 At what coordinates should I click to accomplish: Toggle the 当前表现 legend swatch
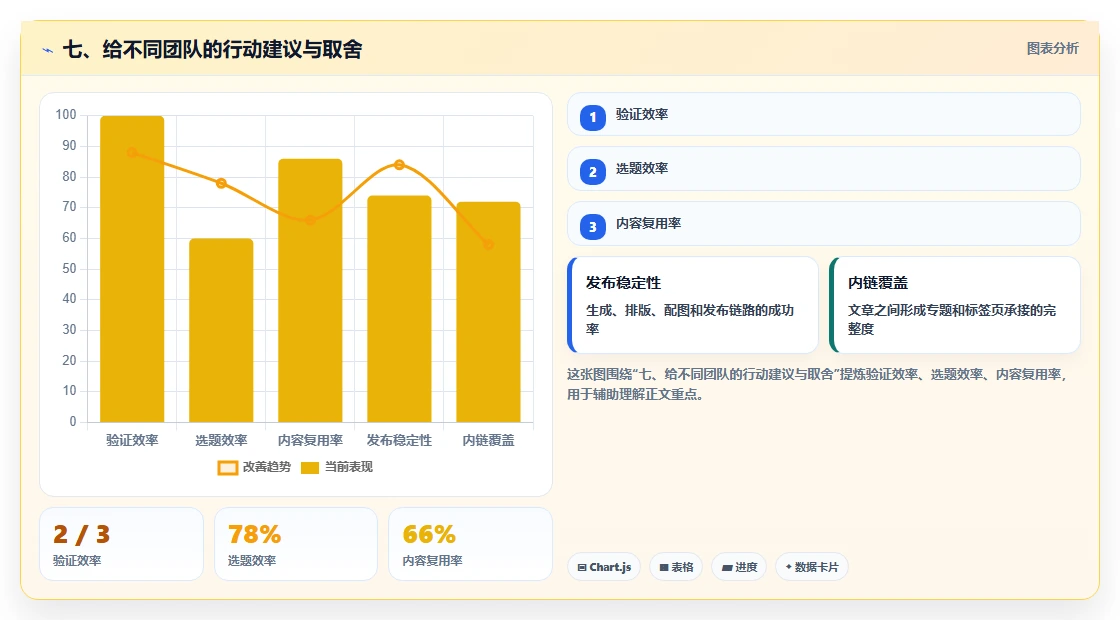click(309, 468)
